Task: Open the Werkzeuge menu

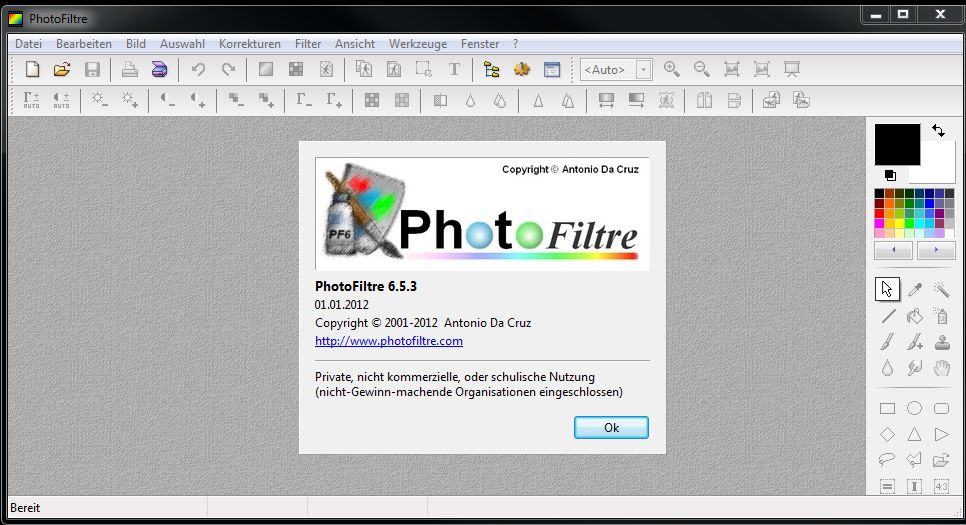Action: [x=418, y=44]
